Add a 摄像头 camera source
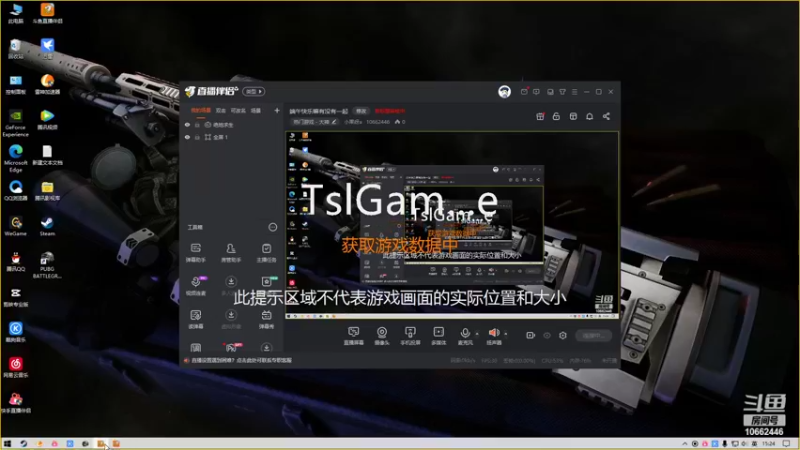The image size is (800, 450). click(382, 336)
